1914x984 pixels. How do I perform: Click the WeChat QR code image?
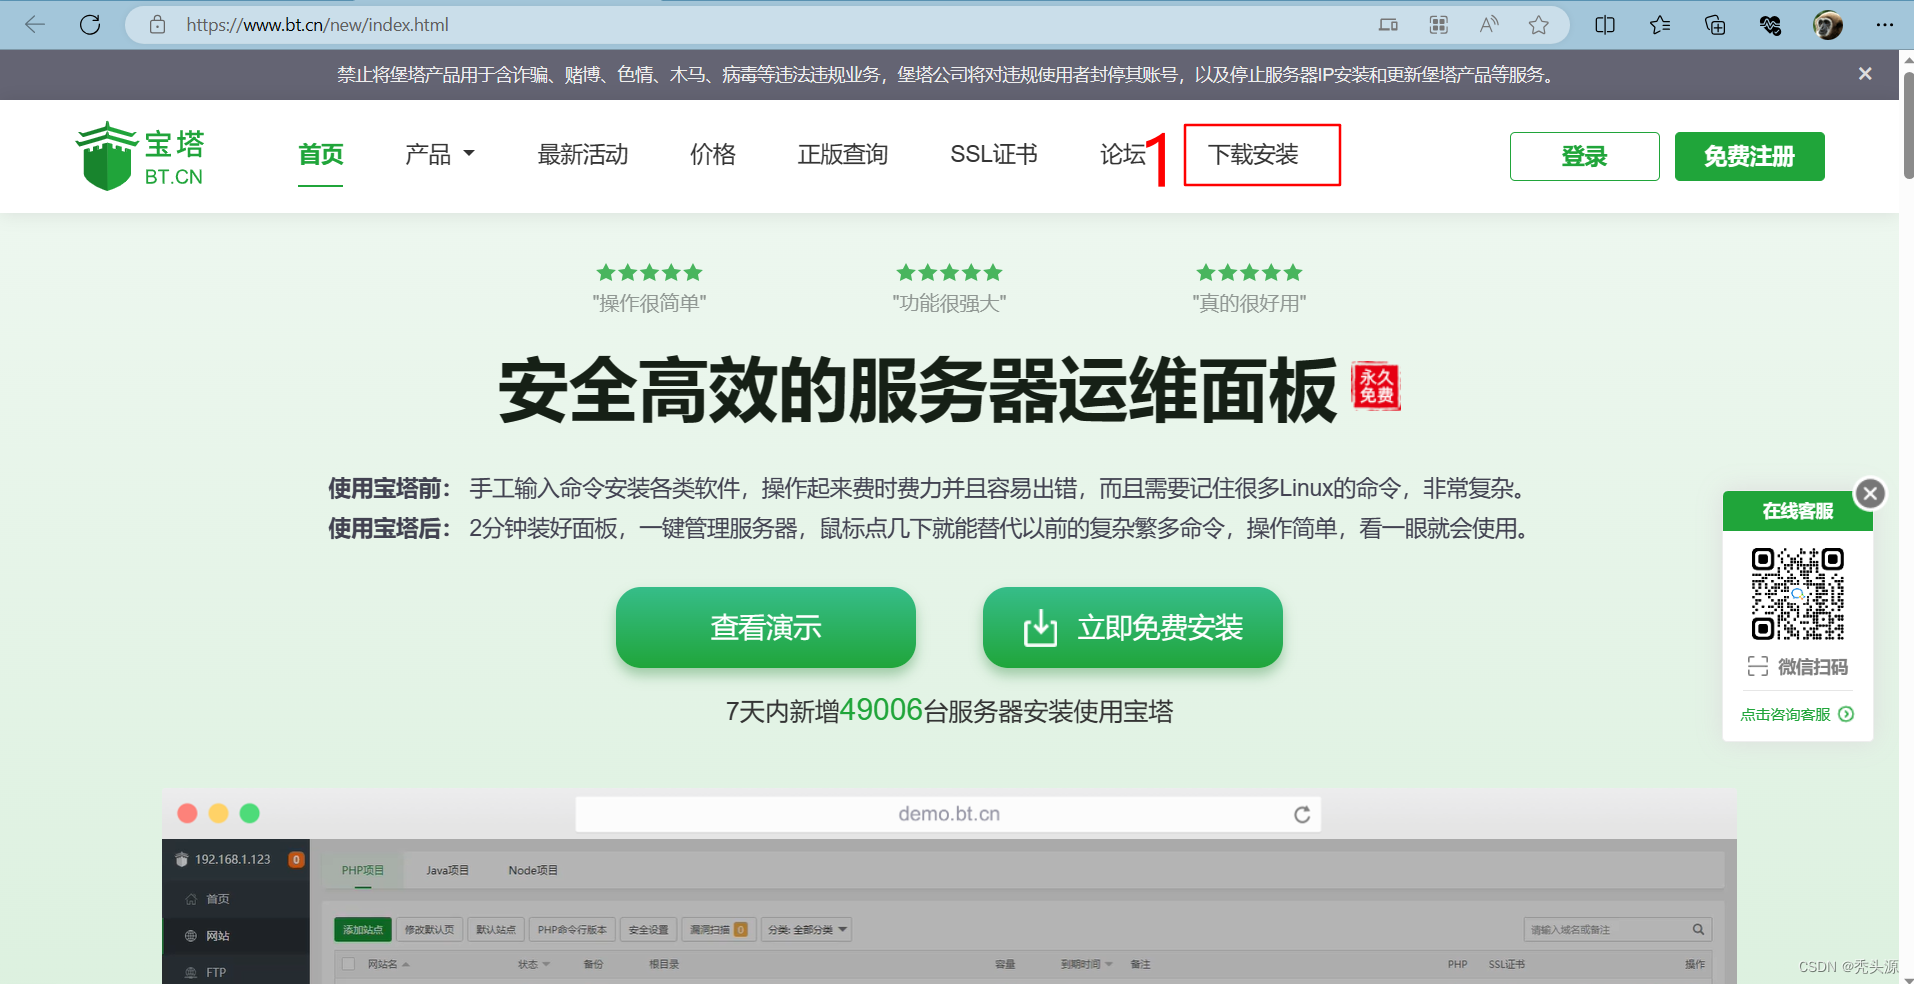click(x=1798, y=593)
